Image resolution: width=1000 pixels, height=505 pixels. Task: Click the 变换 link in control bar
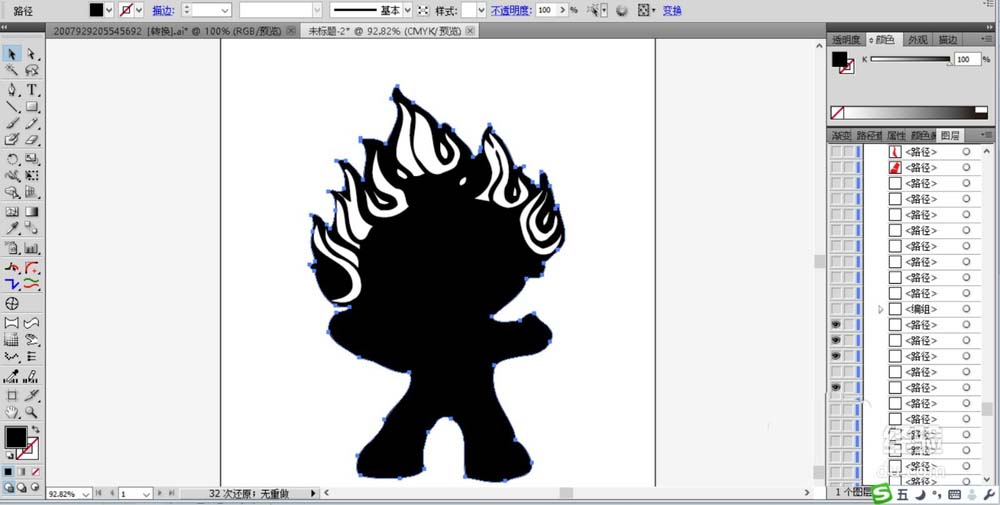[x=672, y=11]
